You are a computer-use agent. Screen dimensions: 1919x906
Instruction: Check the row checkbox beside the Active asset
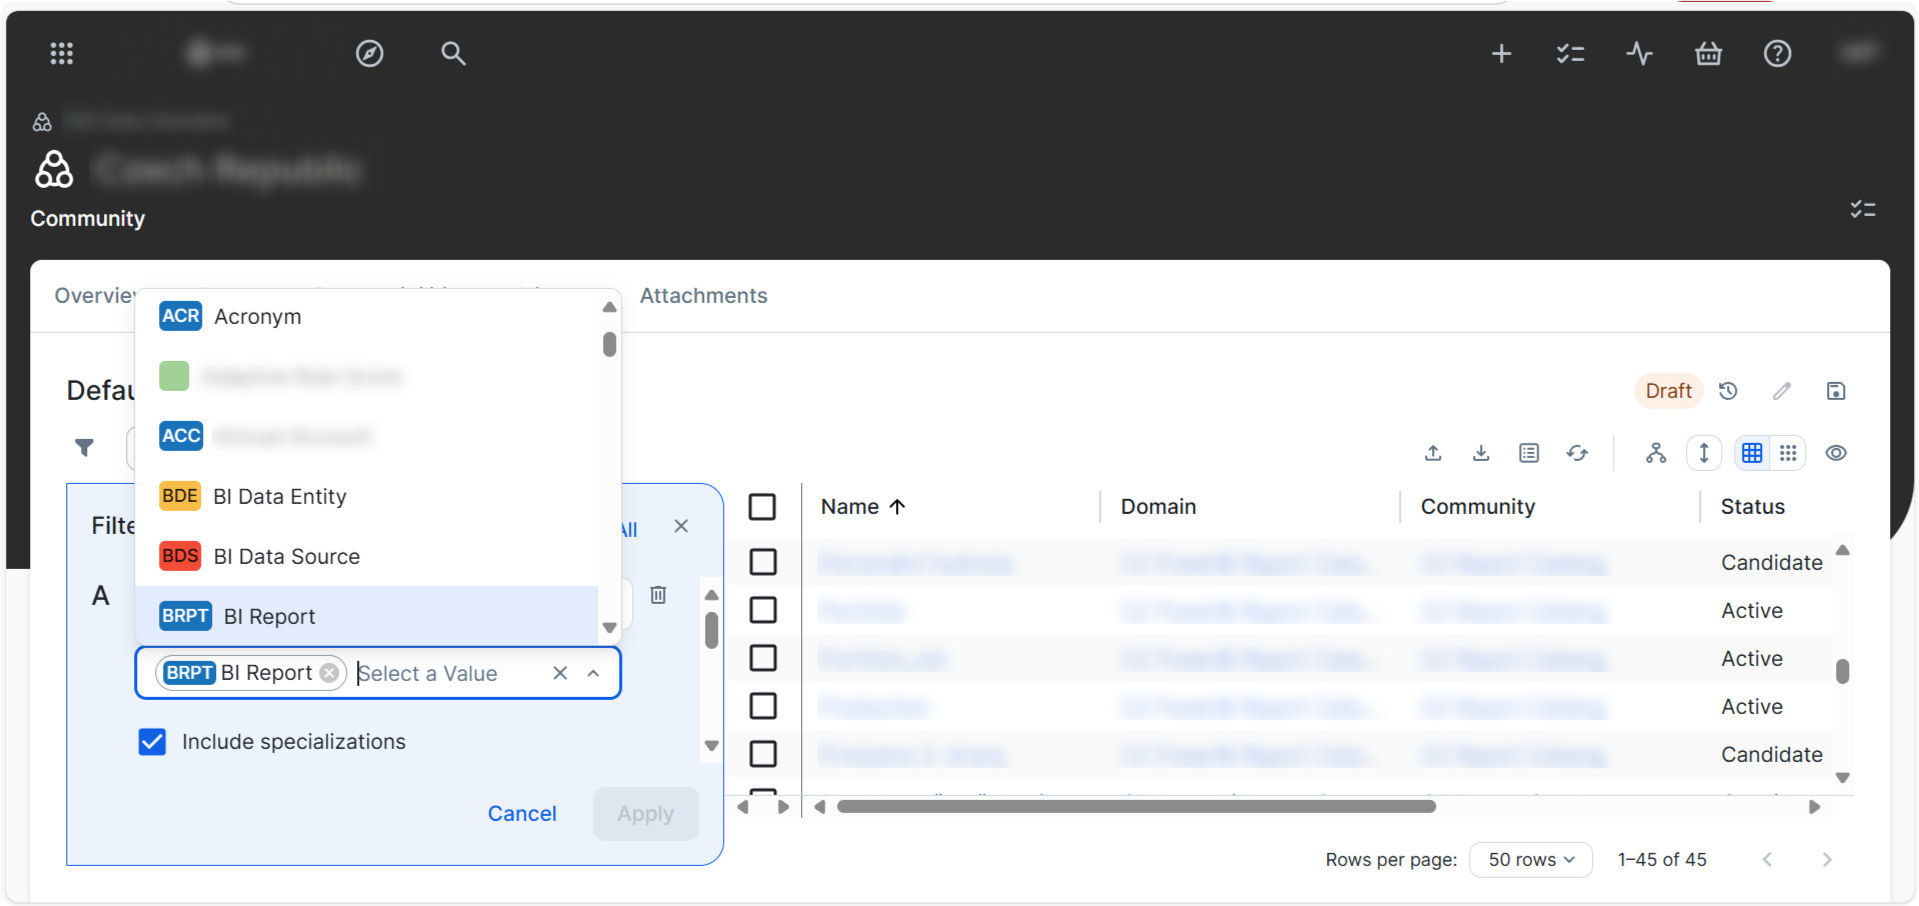pos(763,610)
